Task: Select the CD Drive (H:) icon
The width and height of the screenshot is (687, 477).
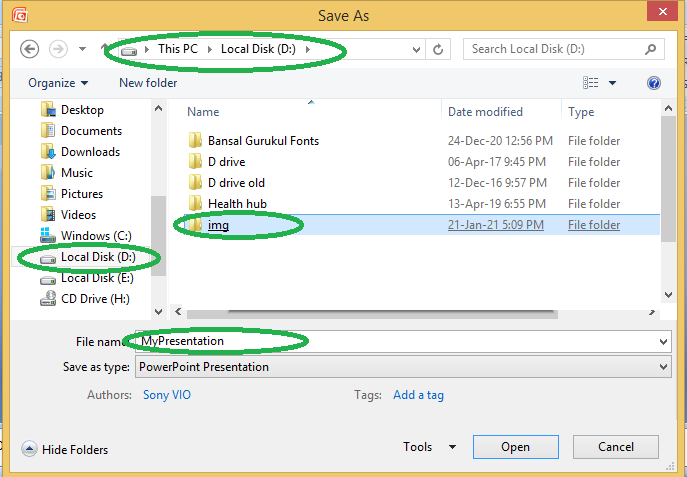Action: pos(48,299)
